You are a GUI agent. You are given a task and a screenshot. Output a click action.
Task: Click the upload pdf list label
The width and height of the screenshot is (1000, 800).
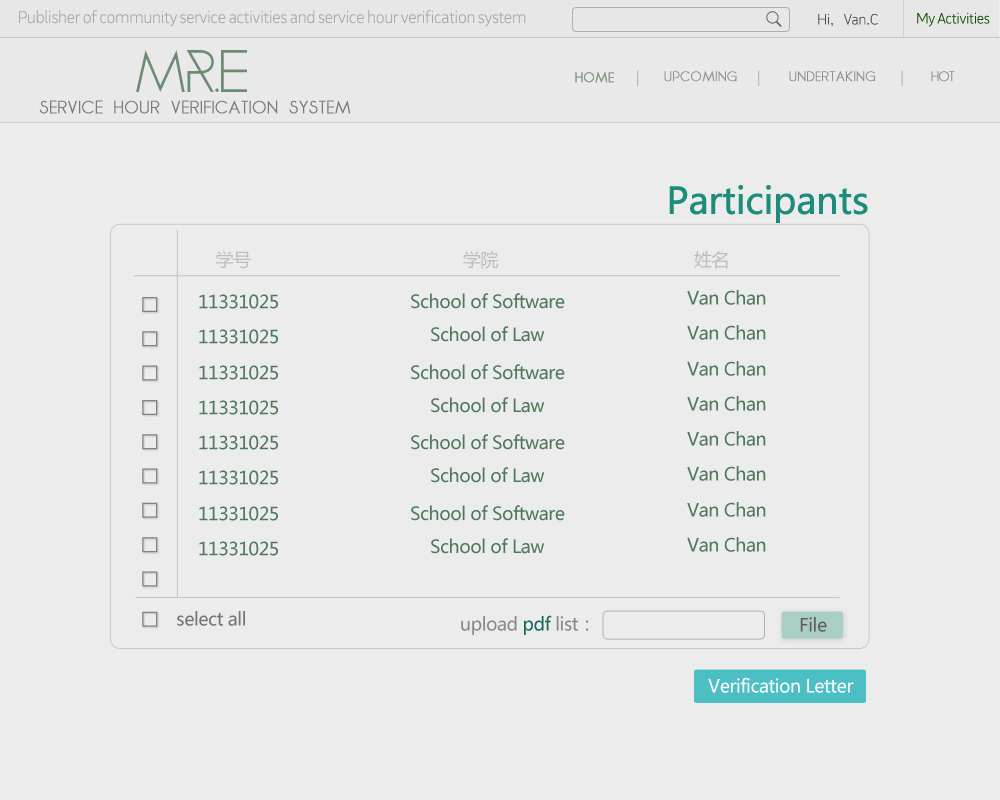click(524, 624)
